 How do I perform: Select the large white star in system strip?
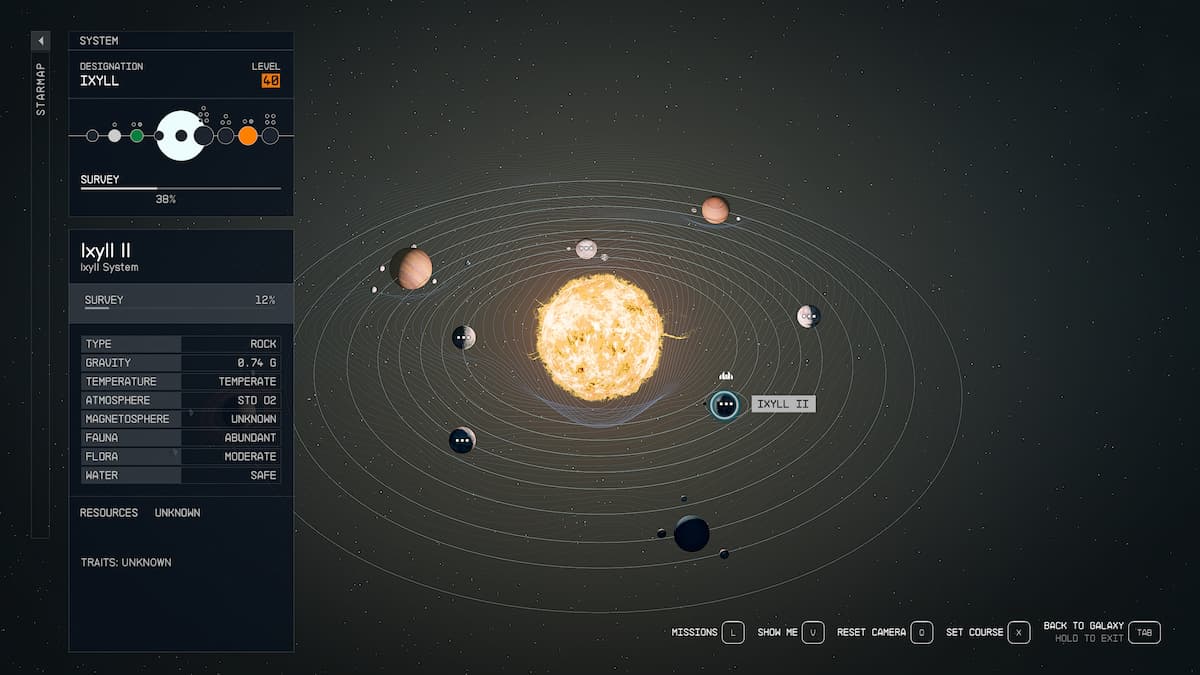click(180, 135)
